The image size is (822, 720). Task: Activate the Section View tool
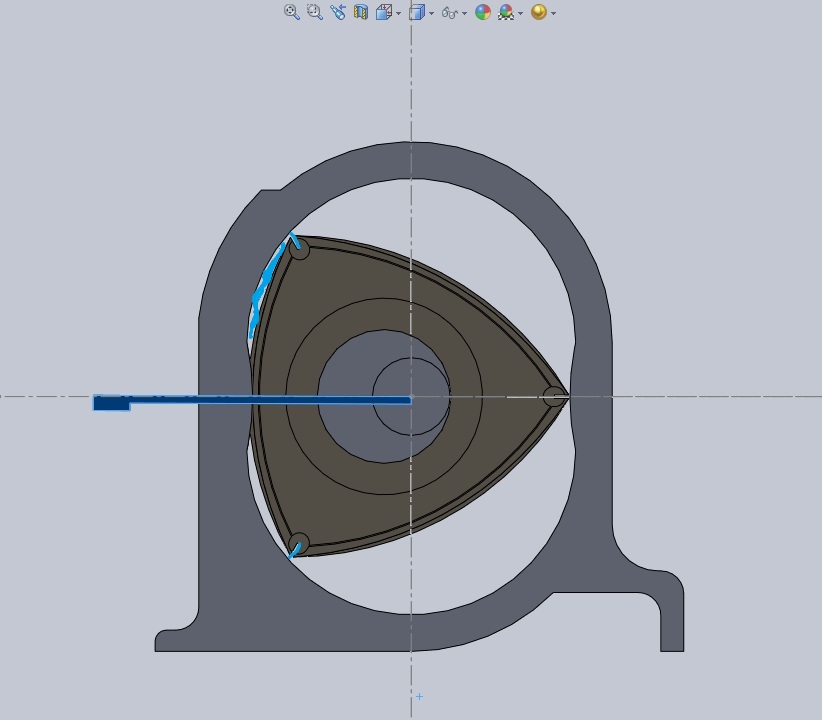pyautogui.click(x=360, y=12)
